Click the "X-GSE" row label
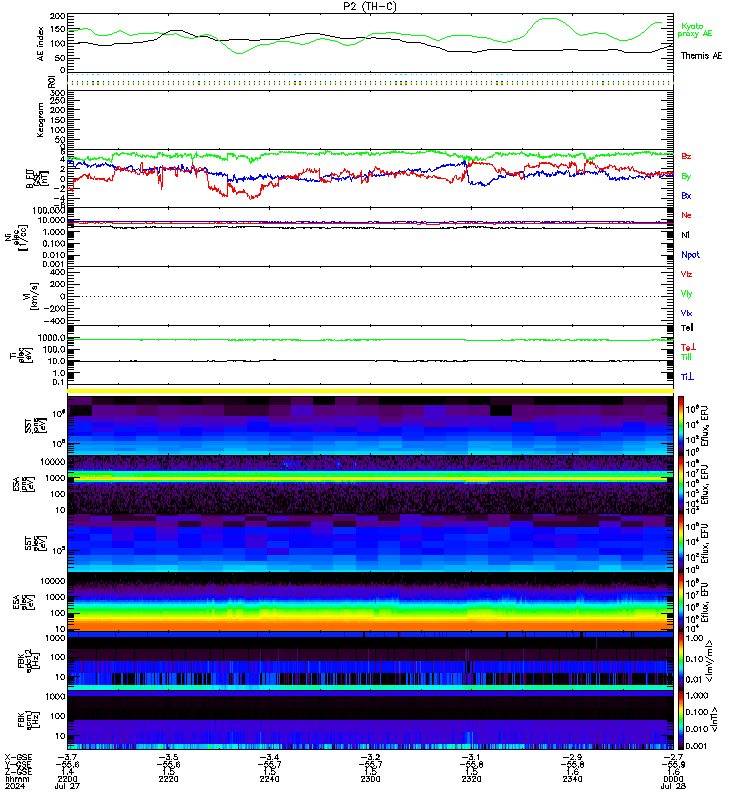The width and height of the screenshot is (750, 800). (x=18, y=757)
